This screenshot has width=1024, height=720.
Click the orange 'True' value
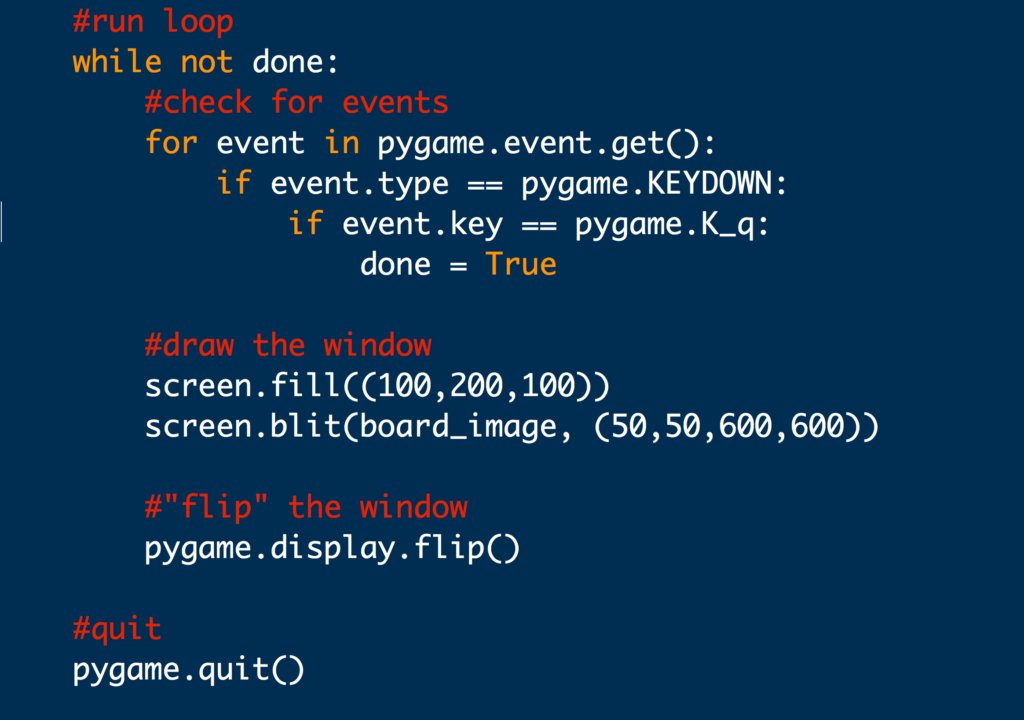tap(521, 265)
